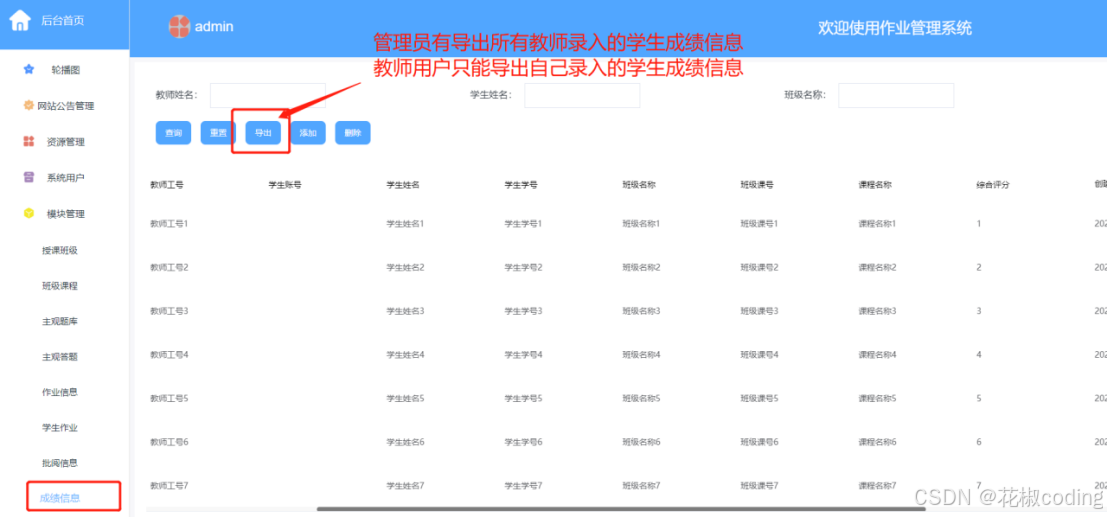Image resolution: width=1107 pixels, height=517 pixels.
Task: Click the home icon beside 后台首页
Action: click(x=20, y=20)
